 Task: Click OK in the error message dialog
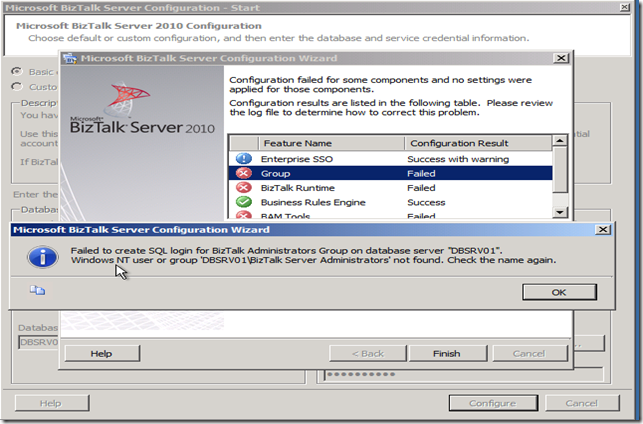[559, 292]
